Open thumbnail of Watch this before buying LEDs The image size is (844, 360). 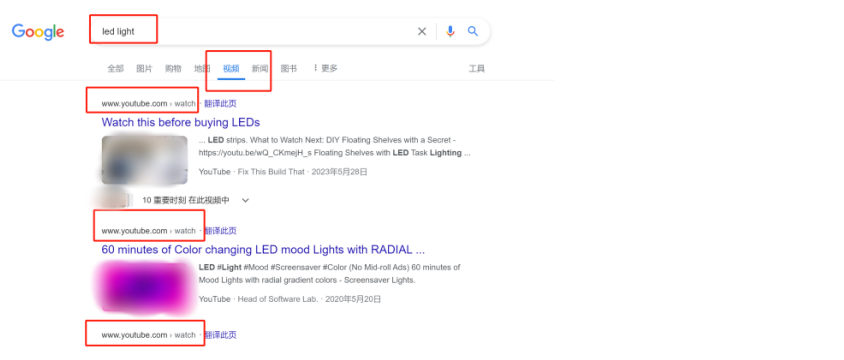pyautogui.click(x=145, y=160)
